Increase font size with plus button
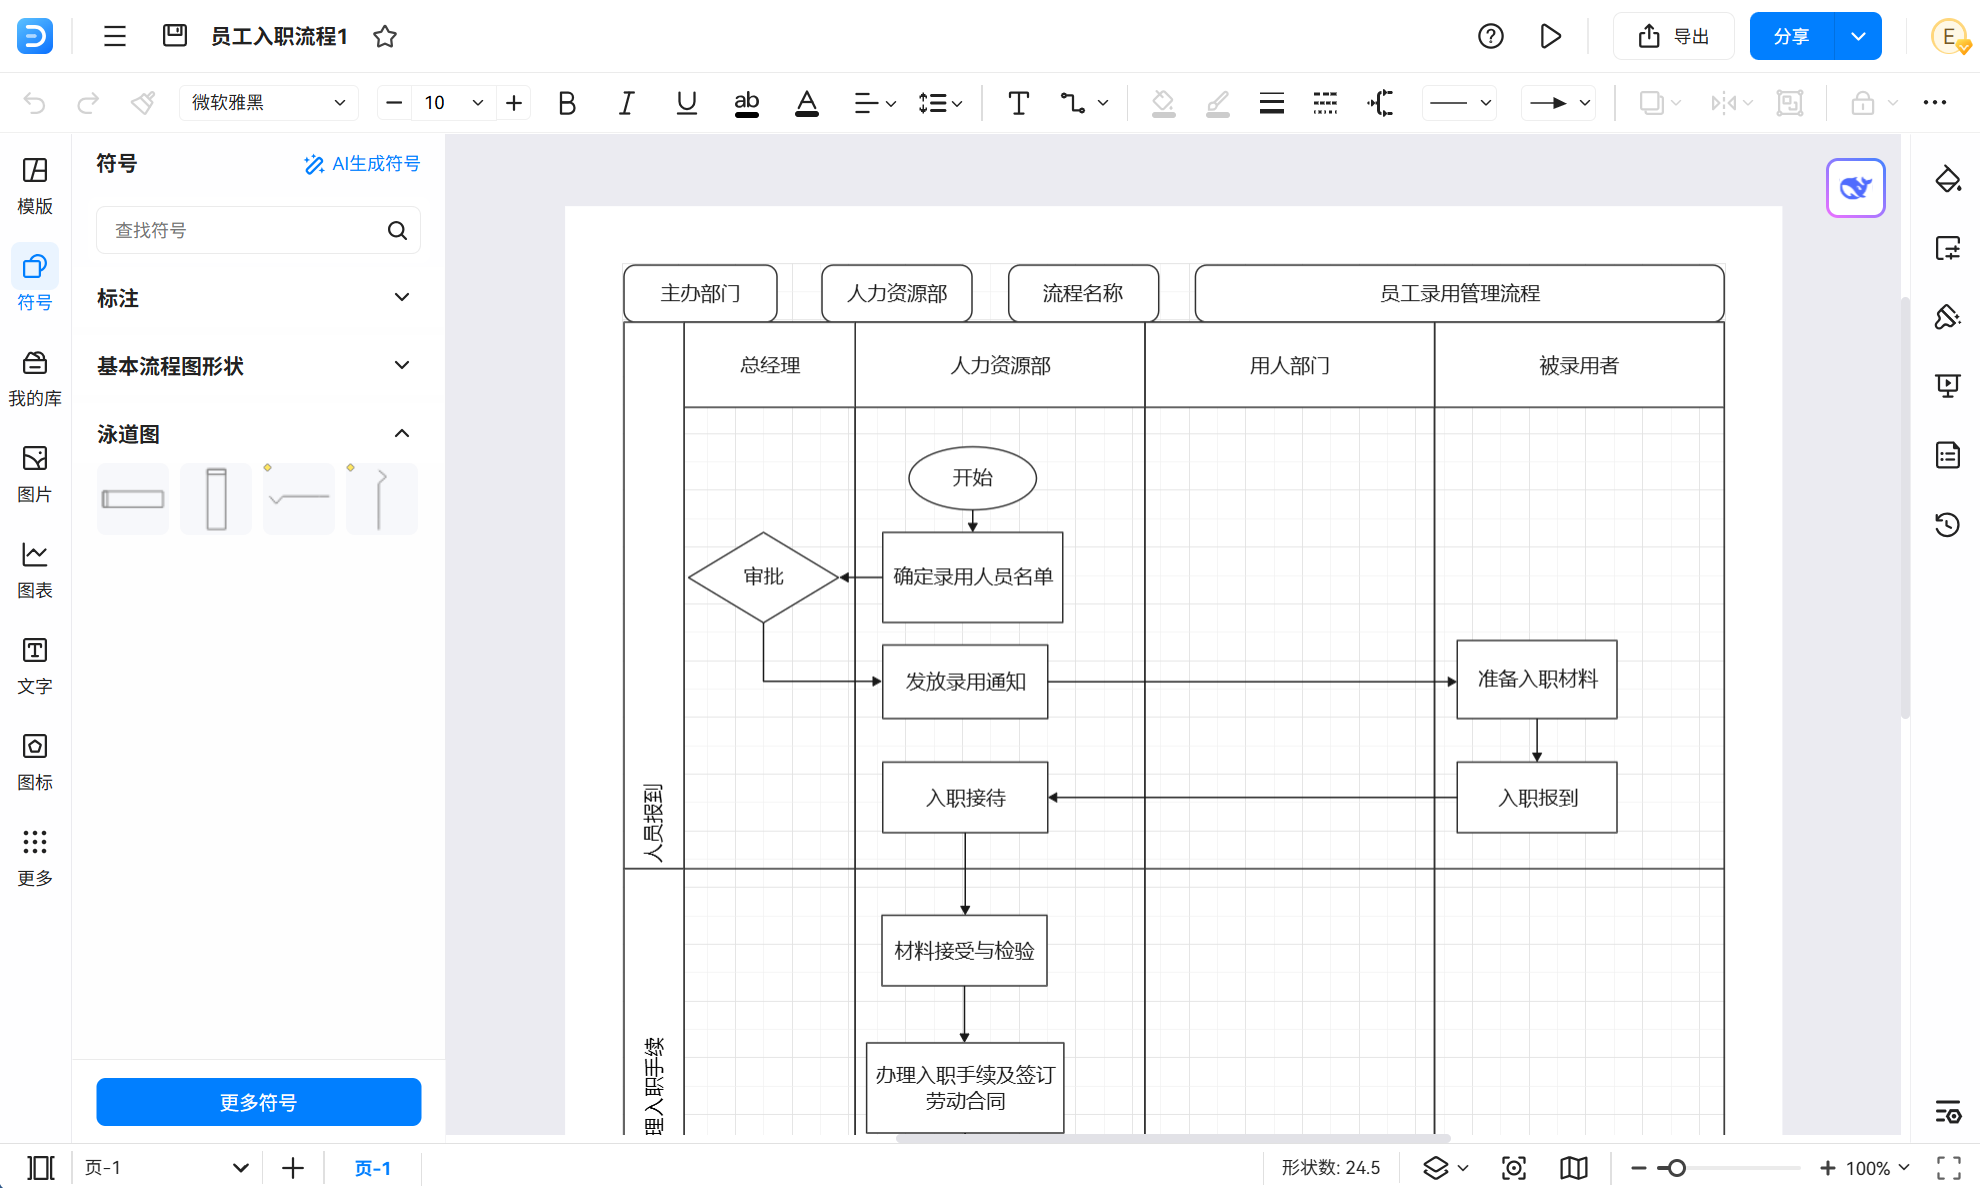Screen dimensions: 1980x1188 514,103
